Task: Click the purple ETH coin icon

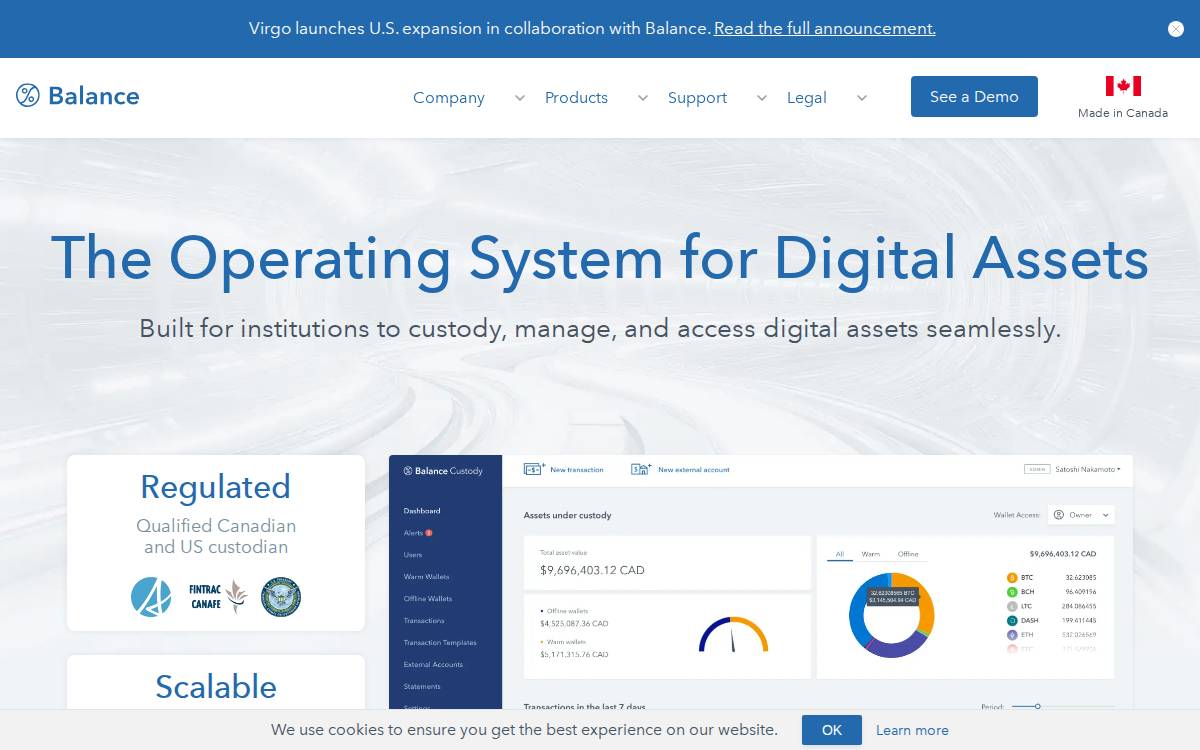Action: click(1012, 635)
